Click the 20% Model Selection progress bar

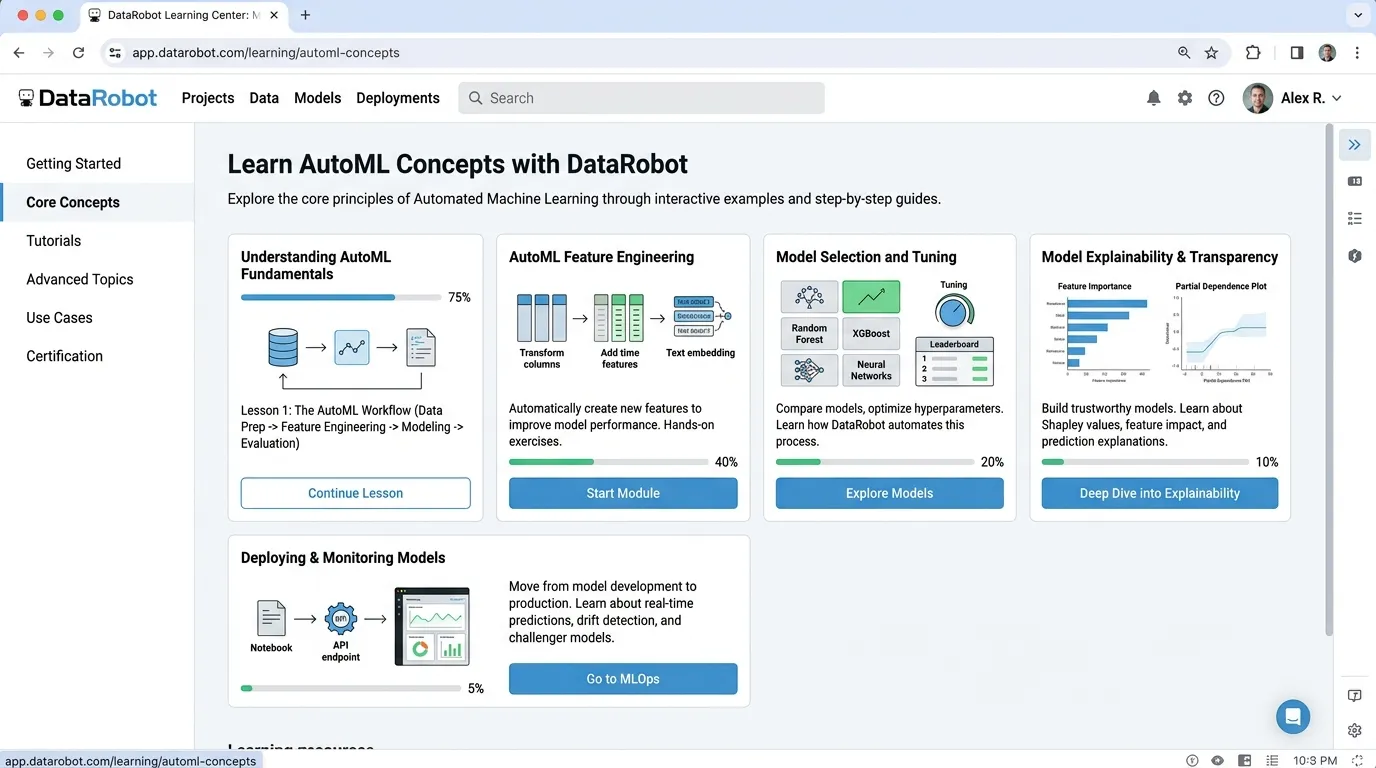[875, 462]
